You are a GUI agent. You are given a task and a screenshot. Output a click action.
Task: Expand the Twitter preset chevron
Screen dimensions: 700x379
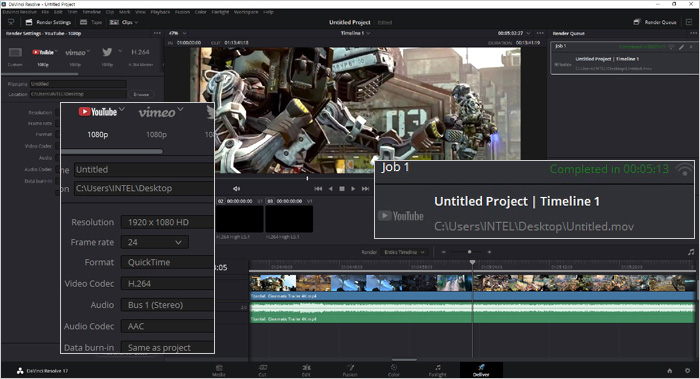[120, 51]
